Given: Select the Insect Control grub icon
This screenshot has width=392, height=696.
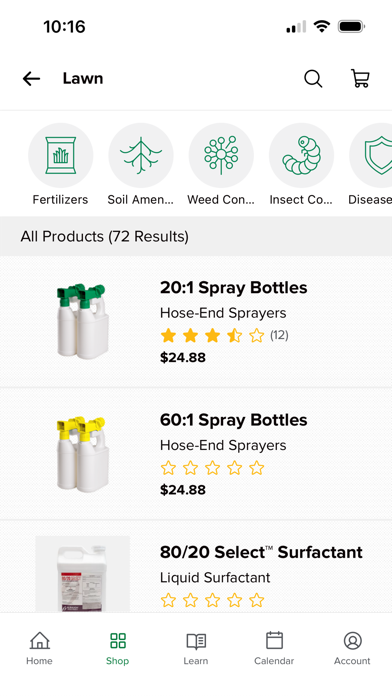Looking at the screenshot, I should coord(301,155).
